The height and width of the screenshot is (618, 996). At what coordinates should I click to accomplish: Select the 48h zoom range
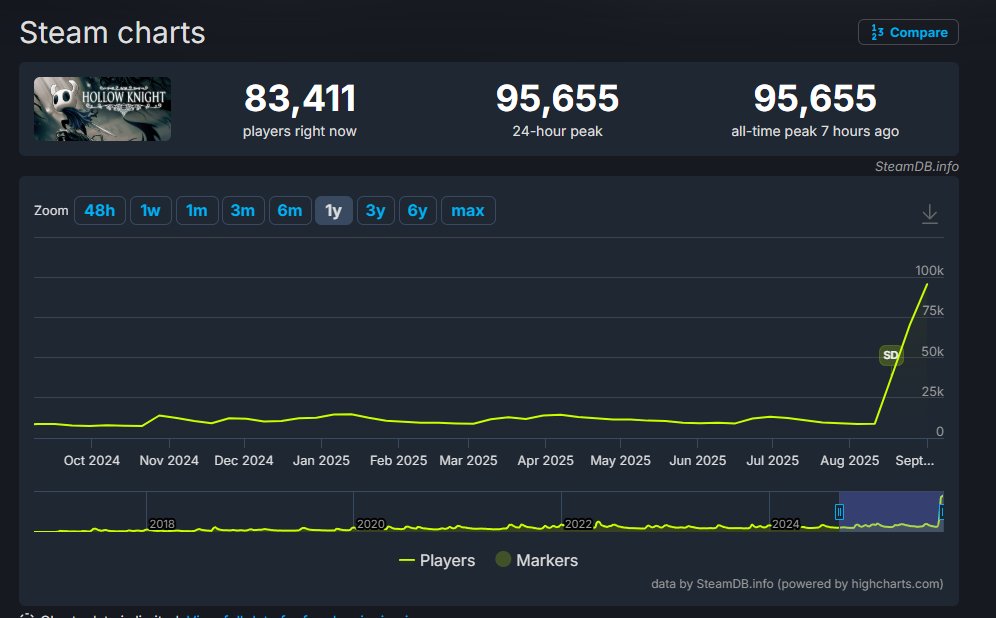[100, 211]
